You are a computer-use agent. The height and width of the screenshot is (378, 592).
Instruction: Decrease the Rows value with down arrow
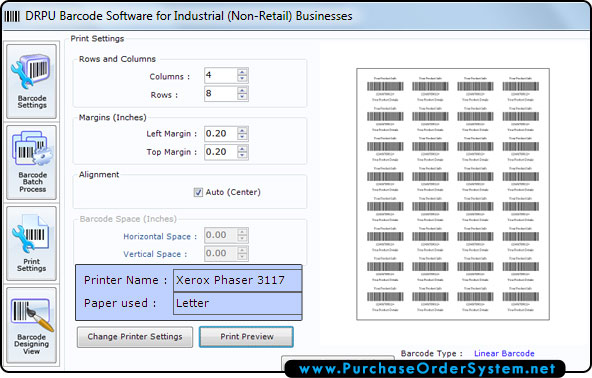click(x=242, y=97)
